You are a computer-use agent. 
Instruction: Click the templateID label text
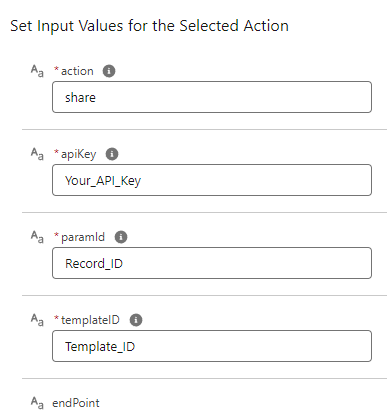click(90, 320)
